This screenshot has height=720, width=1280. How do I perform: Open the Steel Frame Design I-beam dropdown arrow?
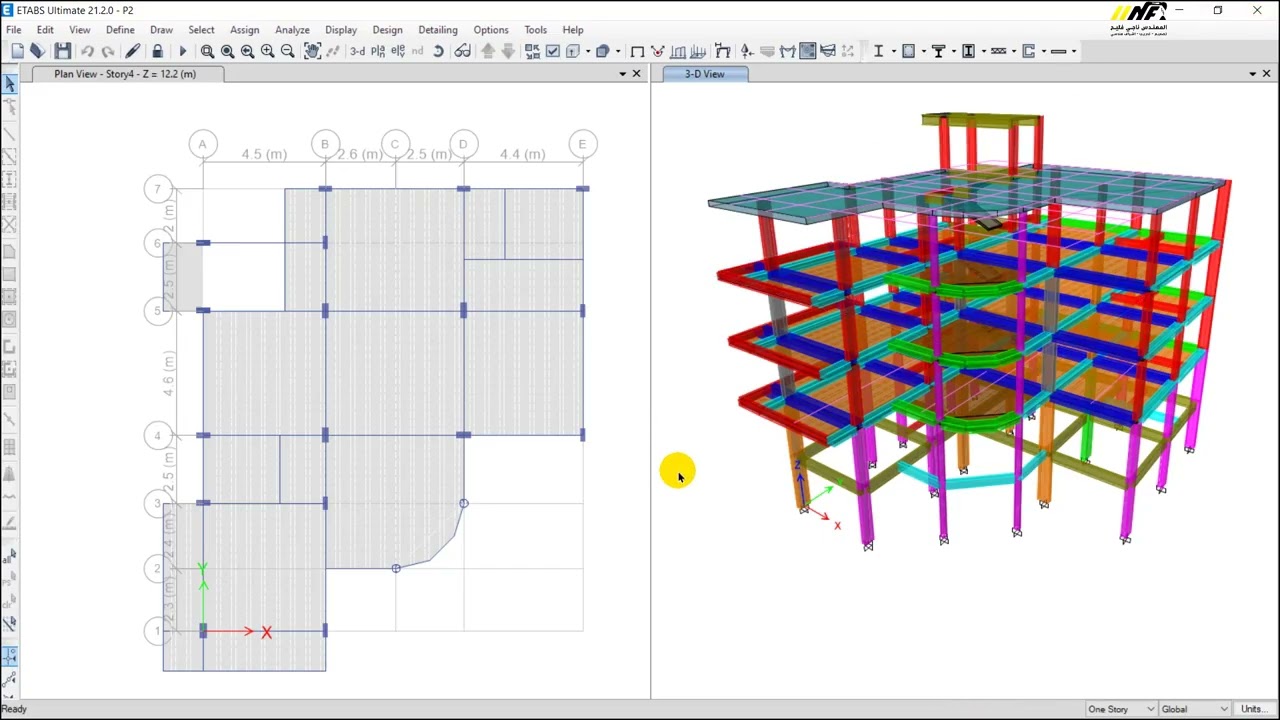894,51
